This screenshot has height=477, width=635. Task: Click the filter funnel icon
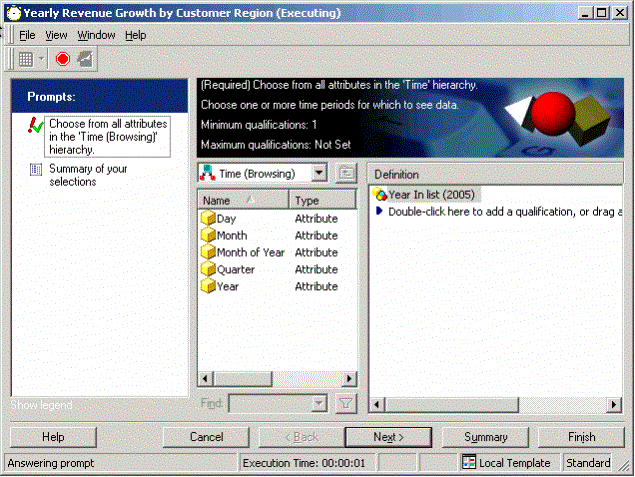pos(346,404)
